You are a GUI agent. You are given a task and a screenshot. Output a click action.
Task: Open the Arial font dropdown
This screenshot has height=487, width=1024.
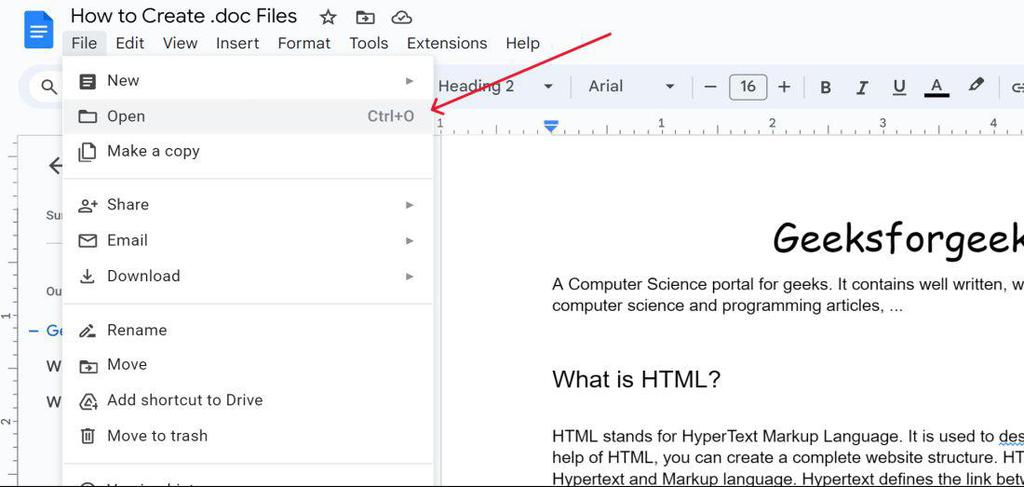[x=631, y=86]
